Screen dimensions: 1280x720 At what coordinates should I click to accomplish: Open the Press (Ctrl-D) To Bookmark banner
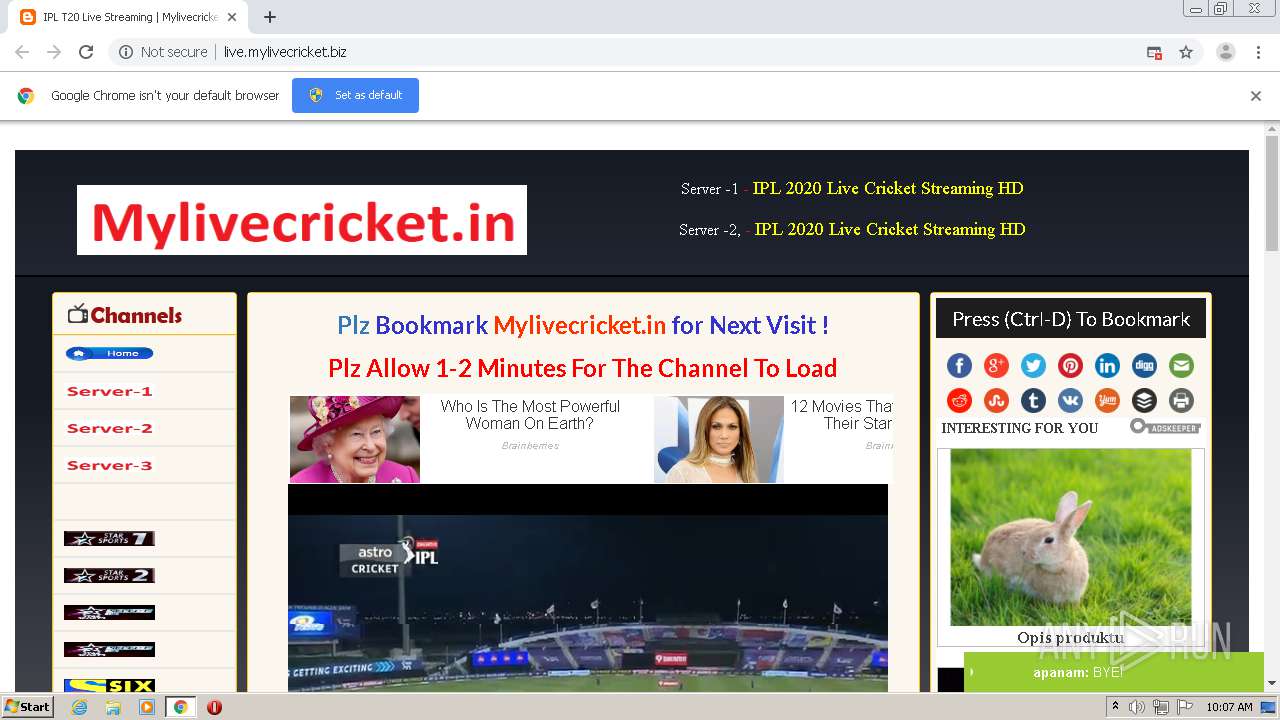coord(1071,319)
